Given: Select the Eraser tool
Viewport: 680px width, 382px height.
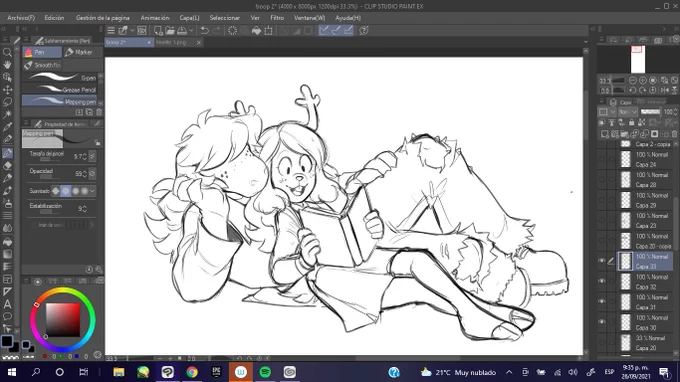Looking at the screenshot, I should click(x=7, y=166).
